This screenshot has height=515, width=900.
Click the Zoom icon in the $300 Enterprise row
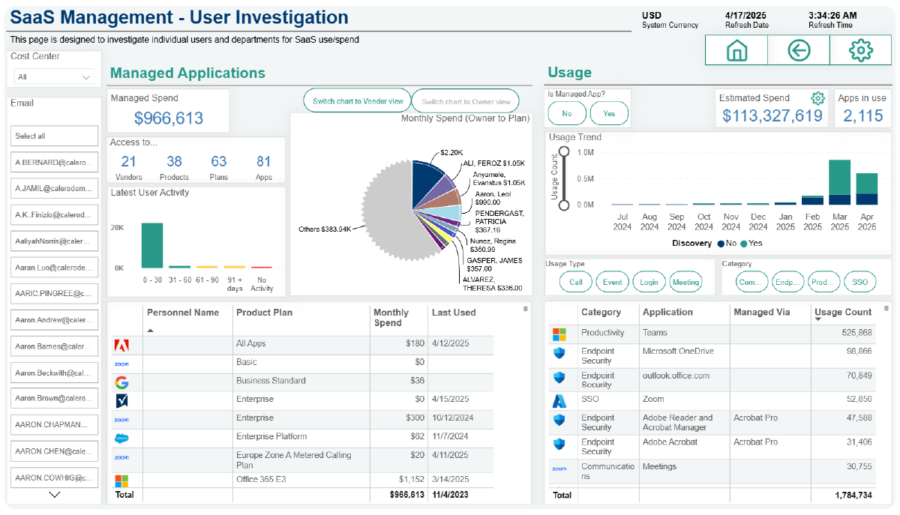point(122,420)
